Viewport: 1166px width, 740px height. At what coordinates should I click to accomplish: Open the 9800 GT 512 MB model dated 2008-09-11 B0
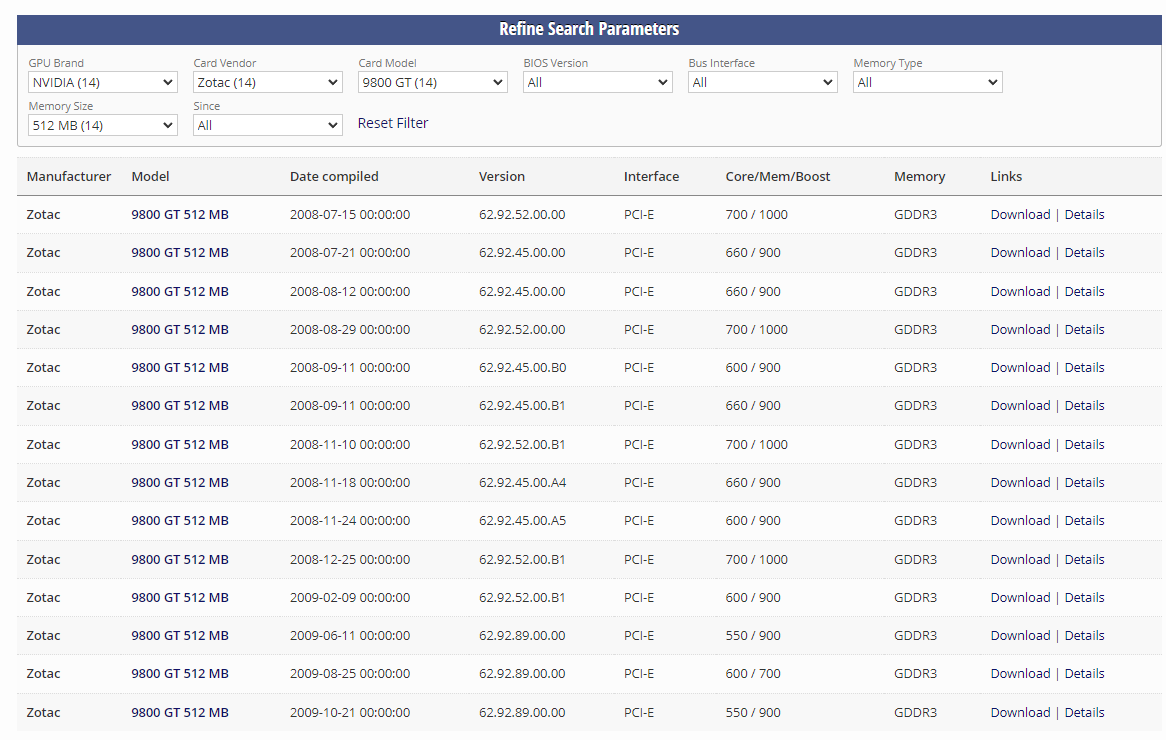tap(180, 367)
